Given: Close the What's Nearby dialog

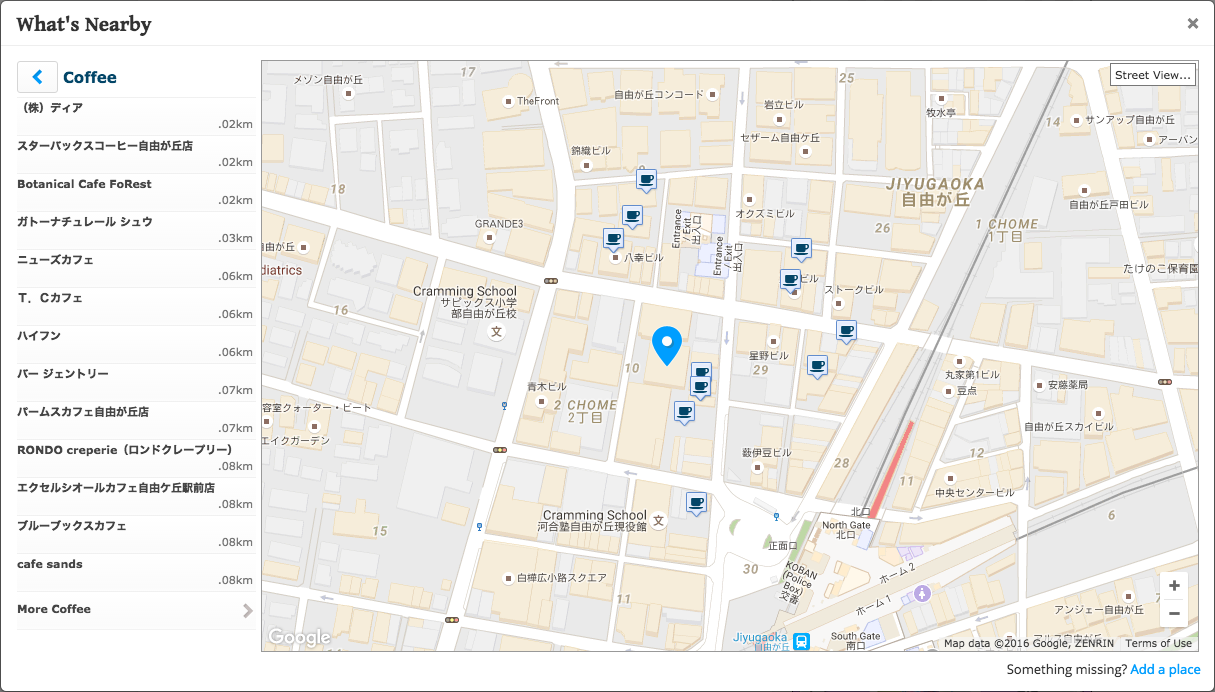Looking at the screenshot, I should coord(1192,24).
